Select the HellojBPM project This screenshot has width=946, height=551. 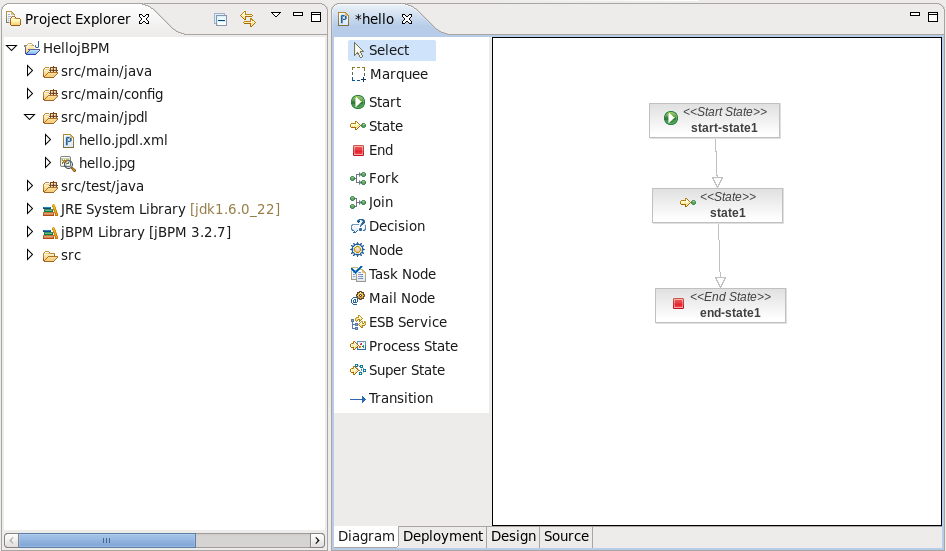76,48
